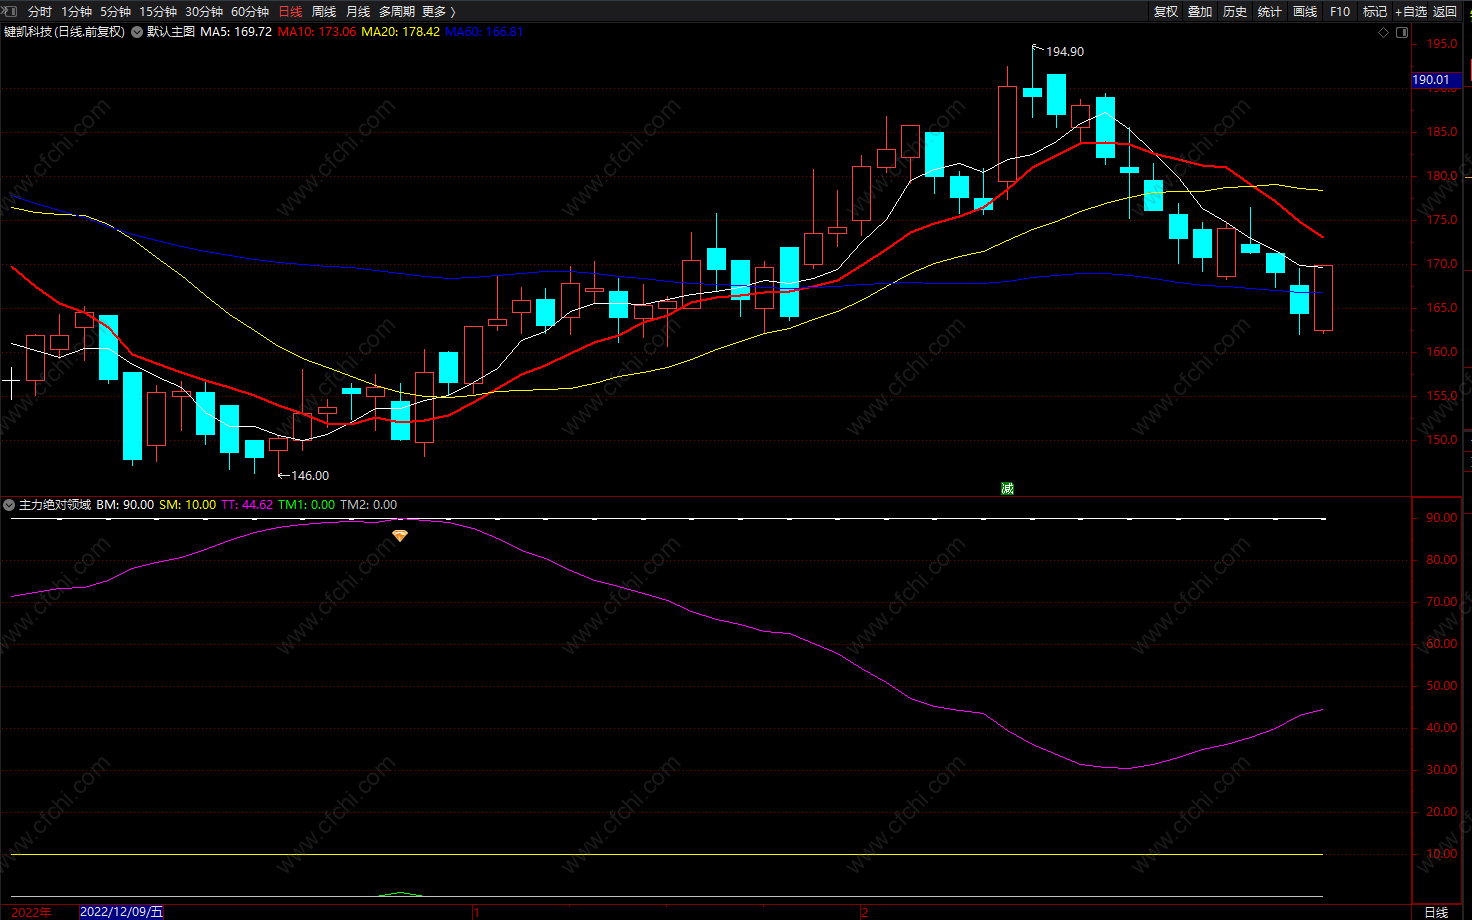Click the MA20: 178.42 label

tap(401, 32)
